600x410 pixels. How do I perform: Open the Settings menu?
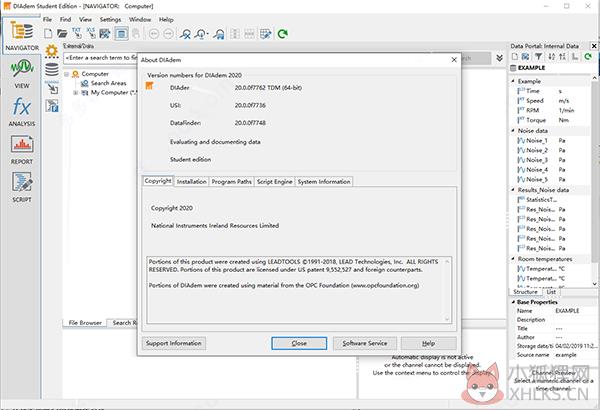(x=110, y=19)
